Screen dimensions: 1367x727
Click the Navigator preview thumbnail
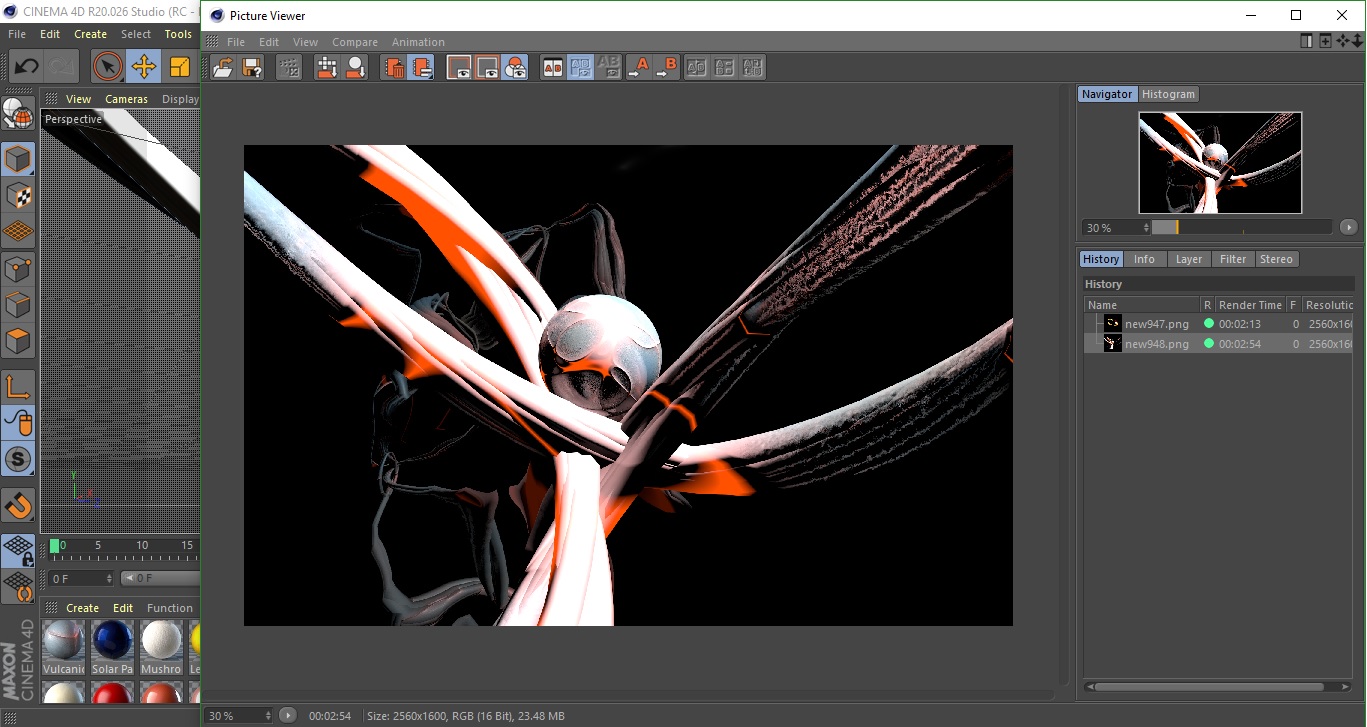click(1220, 162)
